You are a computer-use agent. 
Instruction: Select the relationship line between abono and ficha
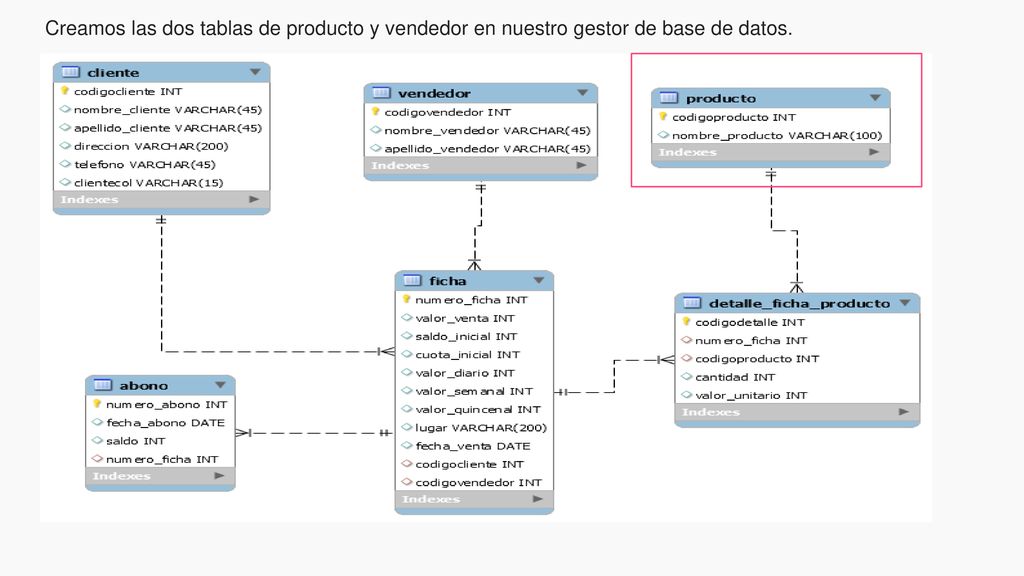tap(313, 432)
